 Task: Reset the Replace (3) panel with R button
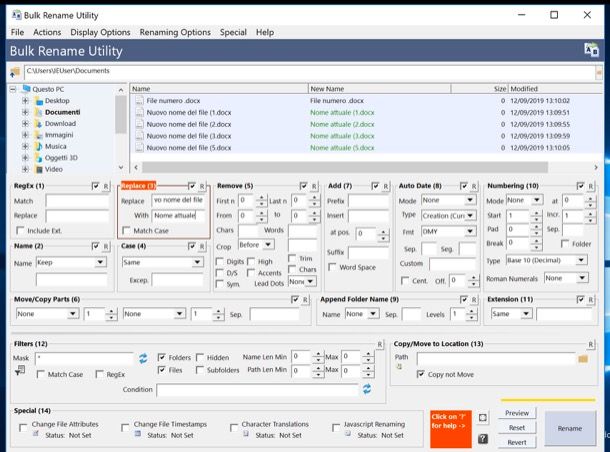203,186
